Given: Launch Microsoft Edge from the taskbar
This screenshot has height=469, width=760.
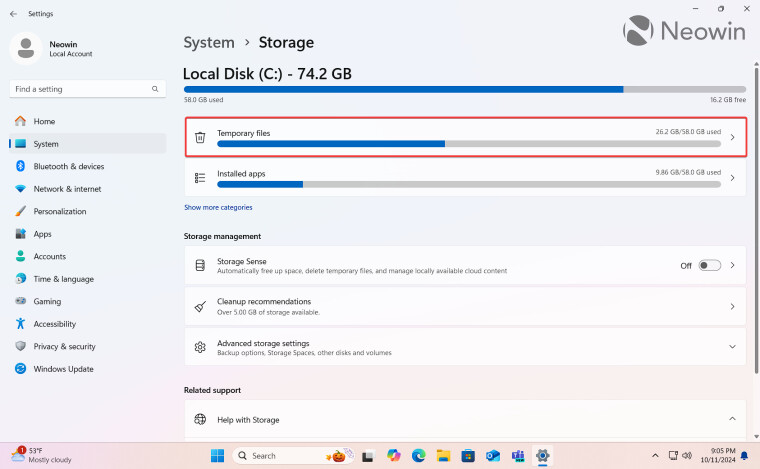Looking at the screenshot, I should [x=419, y=456].
